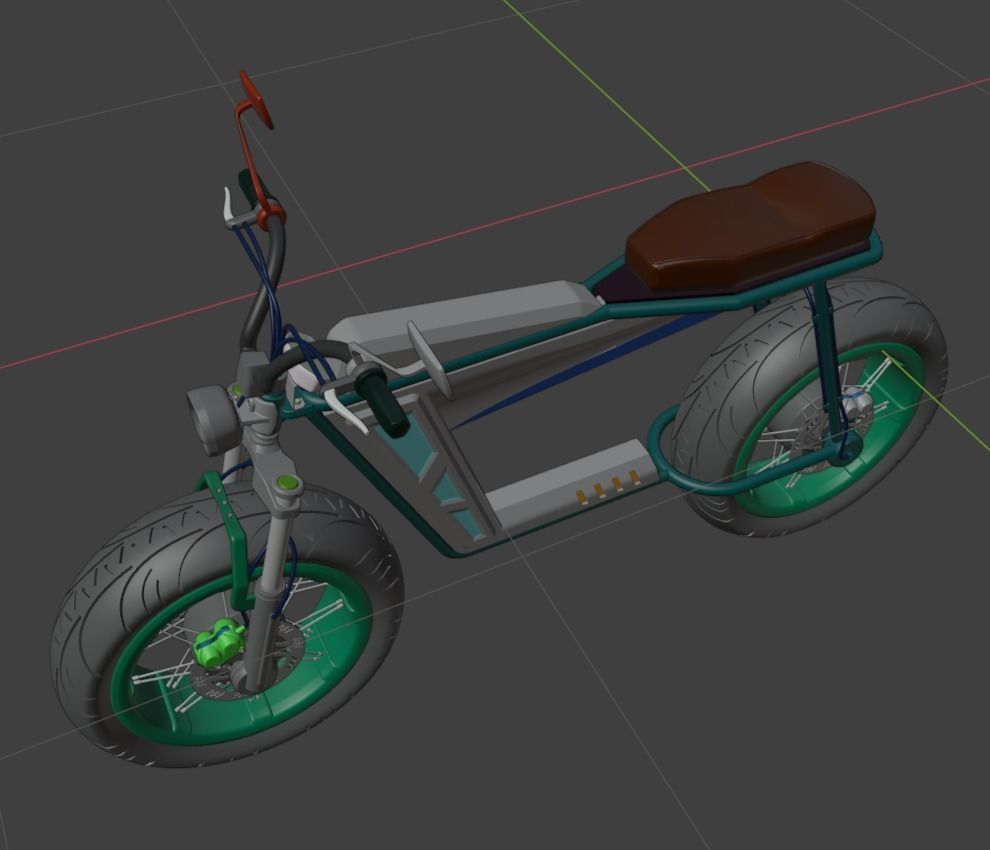Select the red rear-view mirror
The width and height of the screenshot is (990, 850).
click(x=256, y=100)
